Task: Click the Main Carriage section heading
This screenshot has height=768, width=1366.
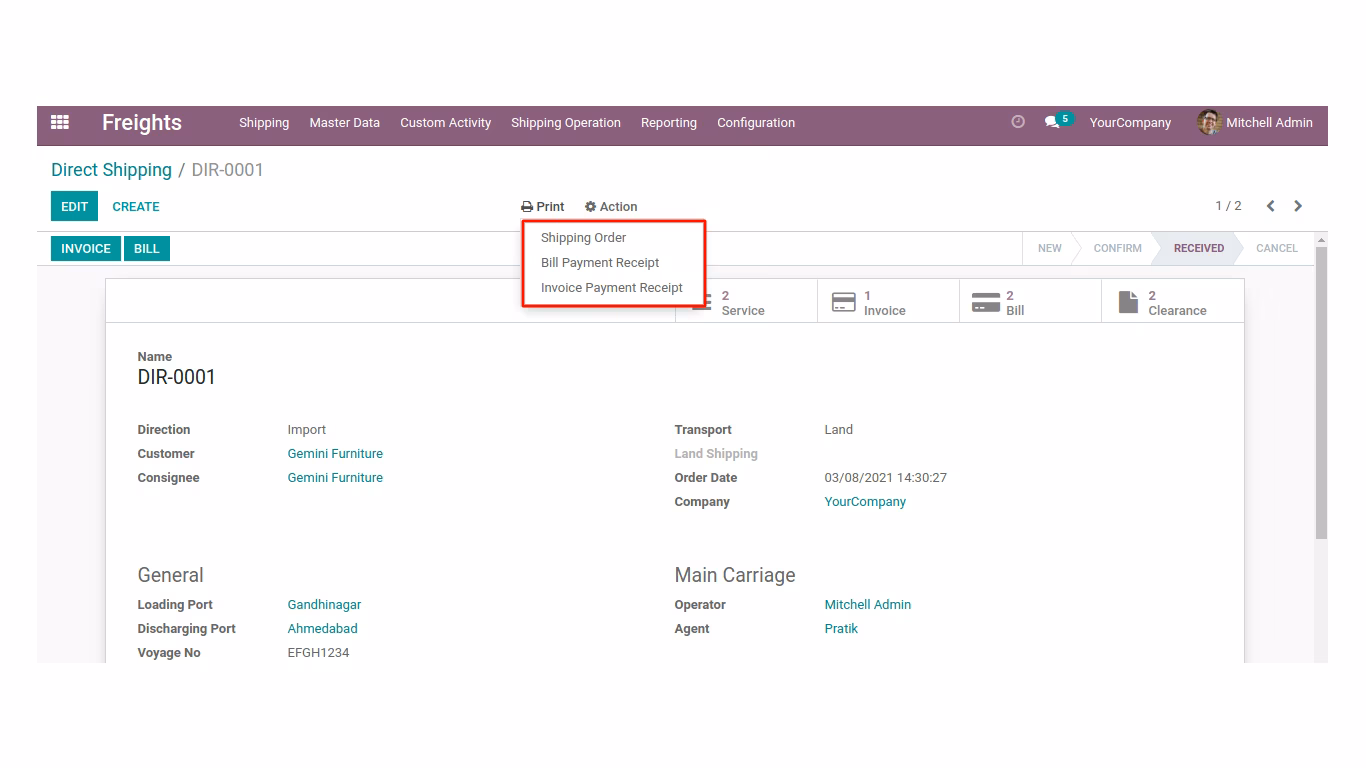Action: click(x=735, y=575)
